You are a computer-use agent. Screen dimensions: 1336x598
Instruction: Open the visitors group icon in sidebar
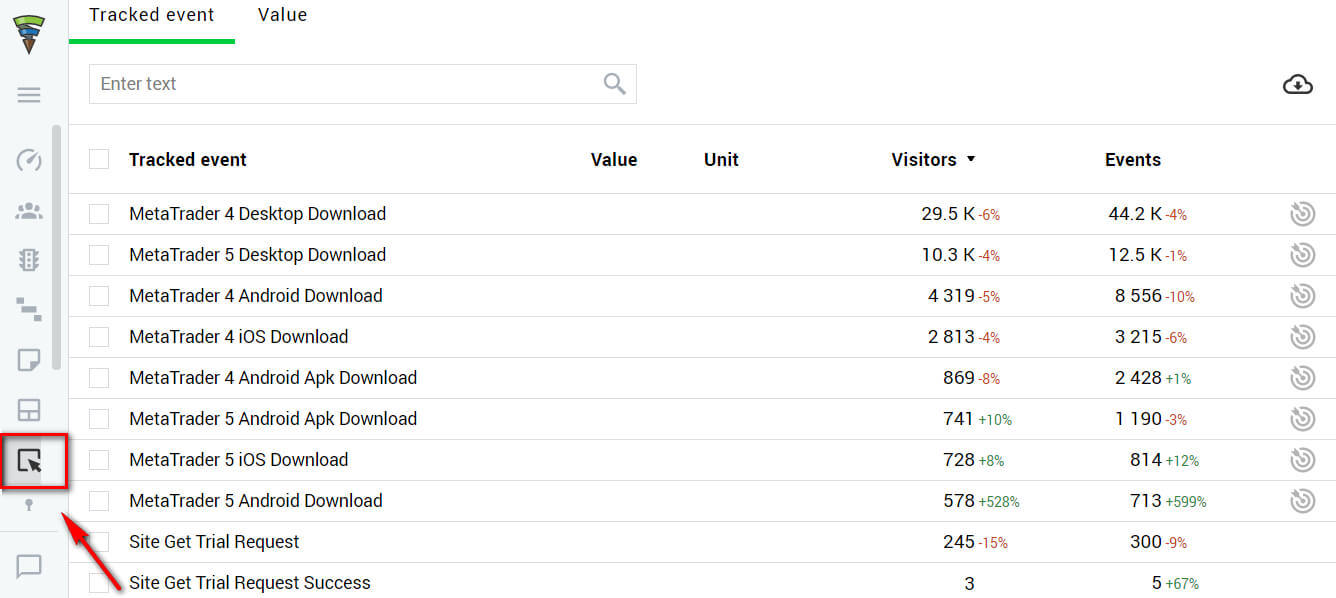click(29, 211)
